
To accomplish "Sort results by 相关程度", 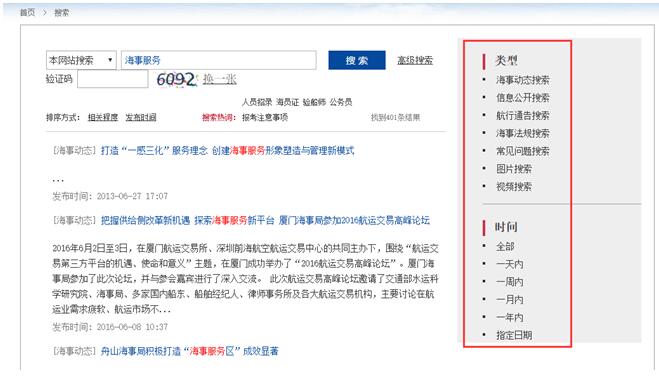I will tap(103, 117).
